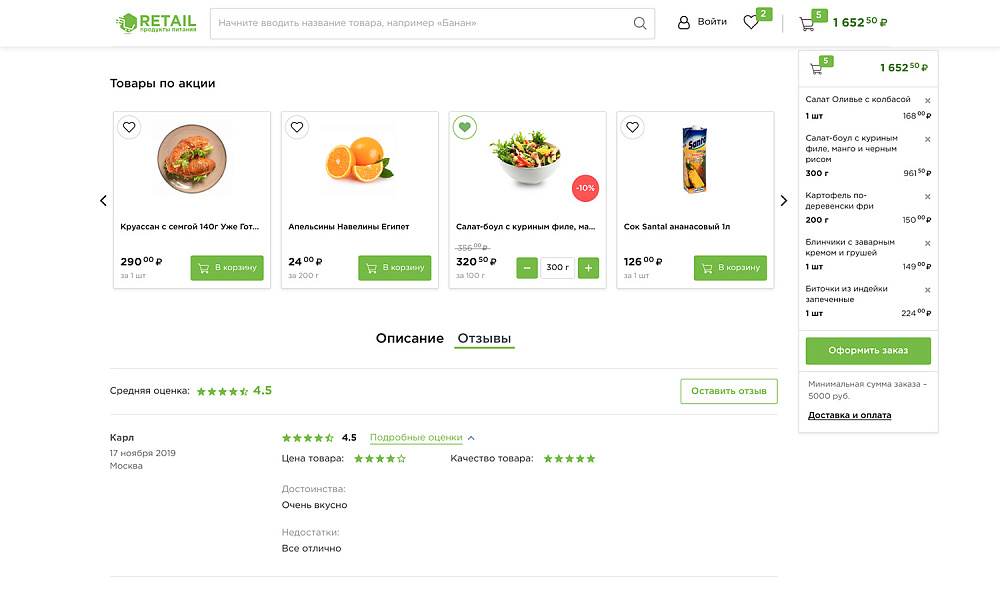The width and height of the screenshot is (1000, 600).
Task: Remove Биточки из индейки from cart
Action: click(x=927, y=290)
